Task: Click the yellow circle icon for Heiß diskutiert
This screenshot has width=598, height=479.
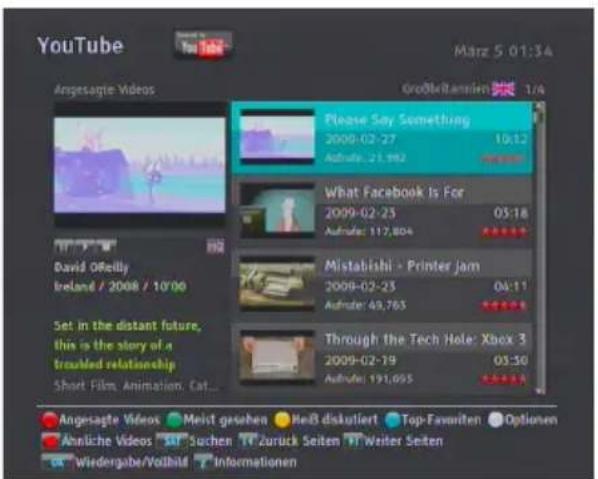Action: (282, 420)
